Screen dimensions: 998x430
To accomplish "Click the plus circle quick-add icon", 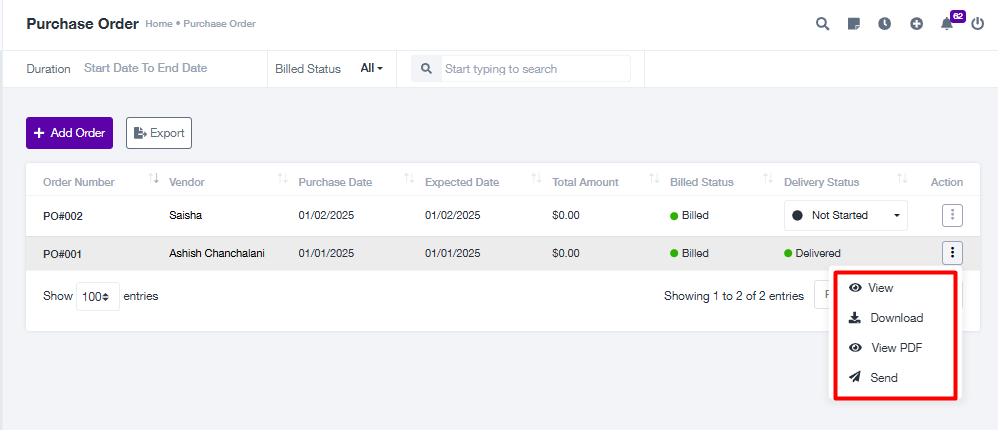I will coord(916,24).
